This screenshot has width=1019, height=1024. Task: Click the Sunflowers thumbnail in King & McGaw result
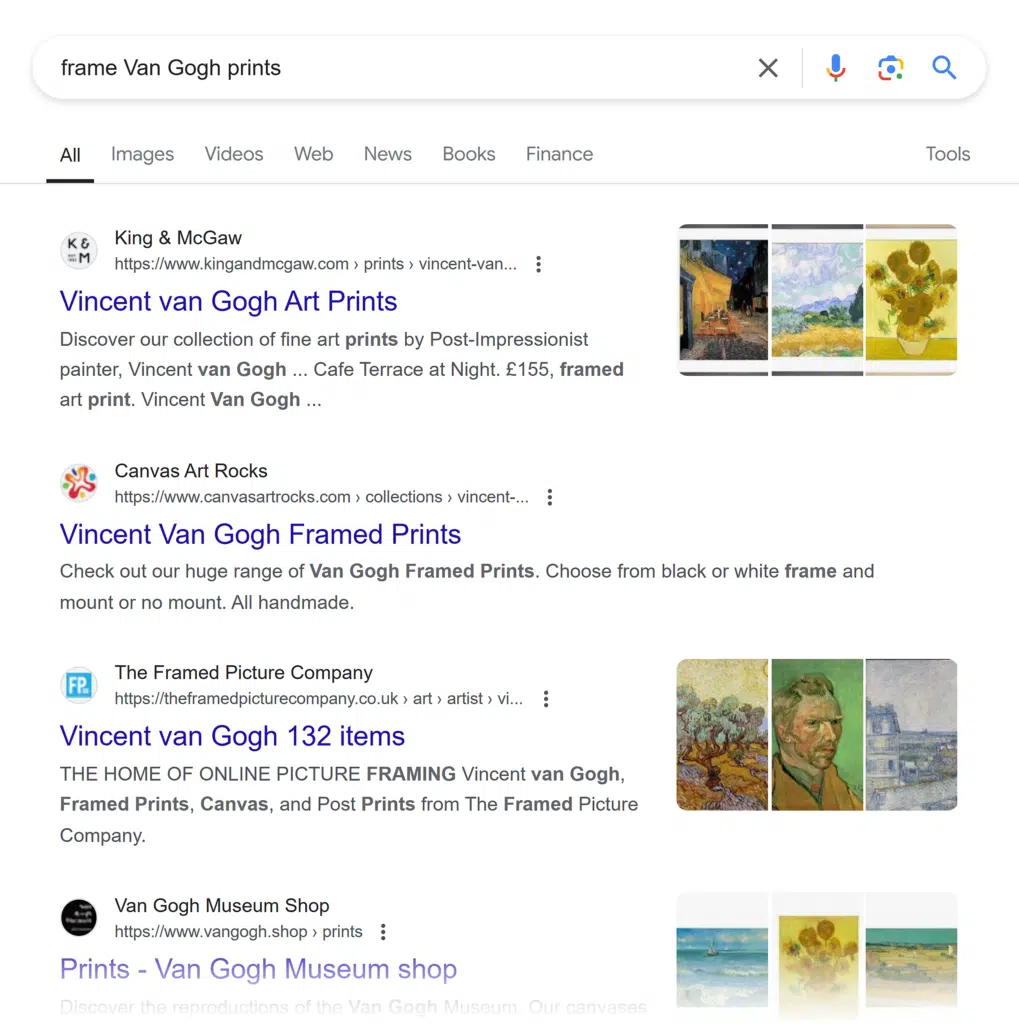coord(911,298)
